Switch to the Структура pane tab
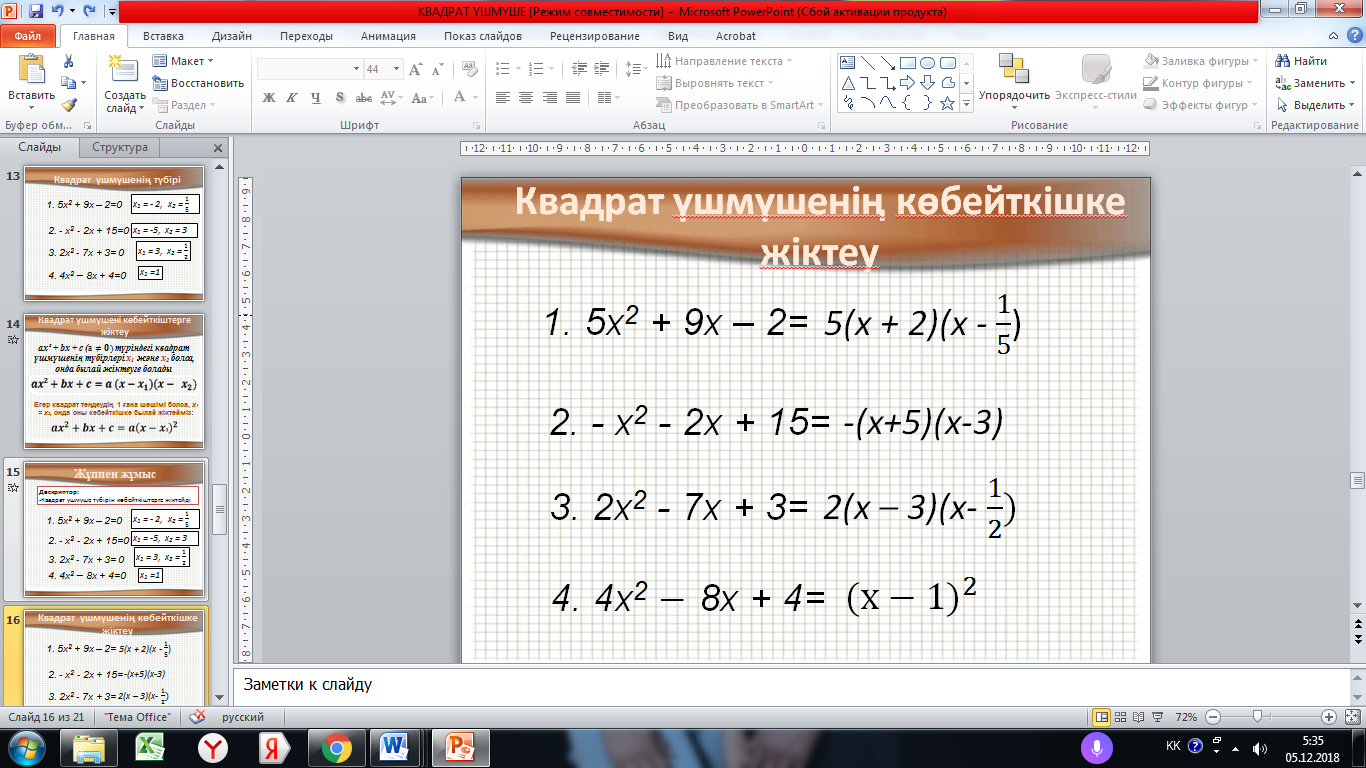 pos(120,147)
